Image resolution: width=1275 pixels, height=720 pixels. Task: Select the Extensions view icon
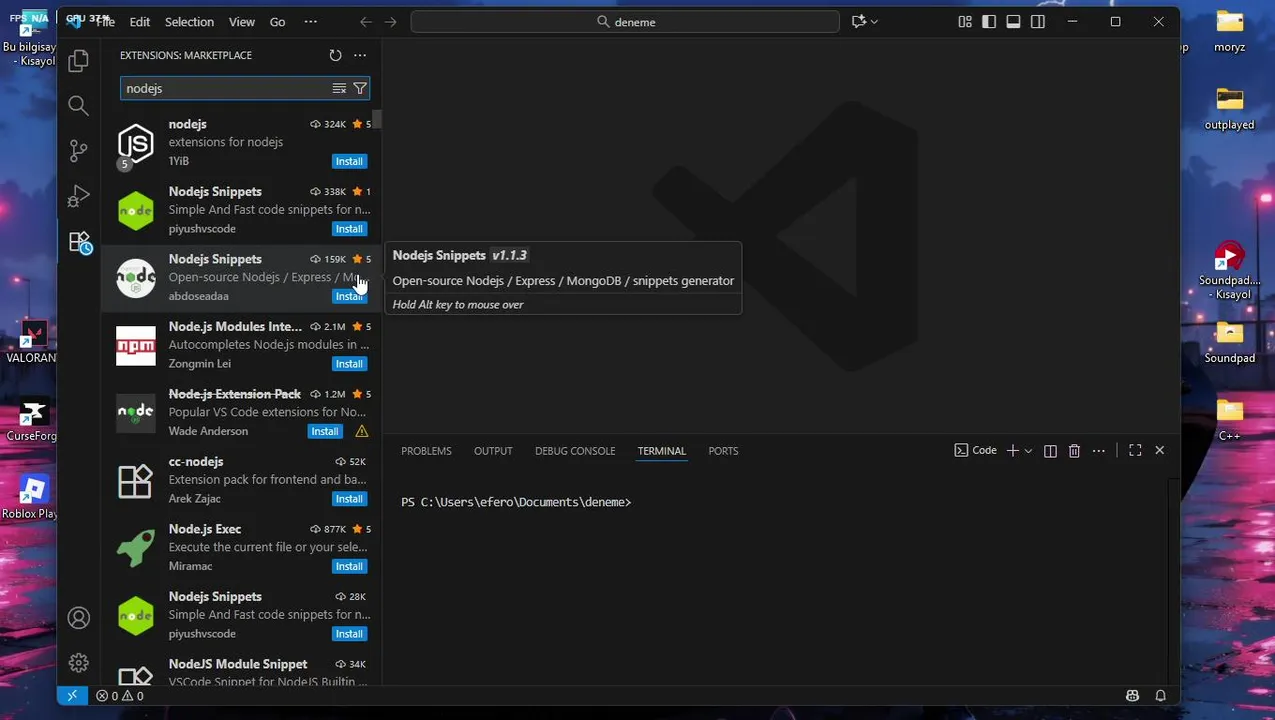(78, 241)
